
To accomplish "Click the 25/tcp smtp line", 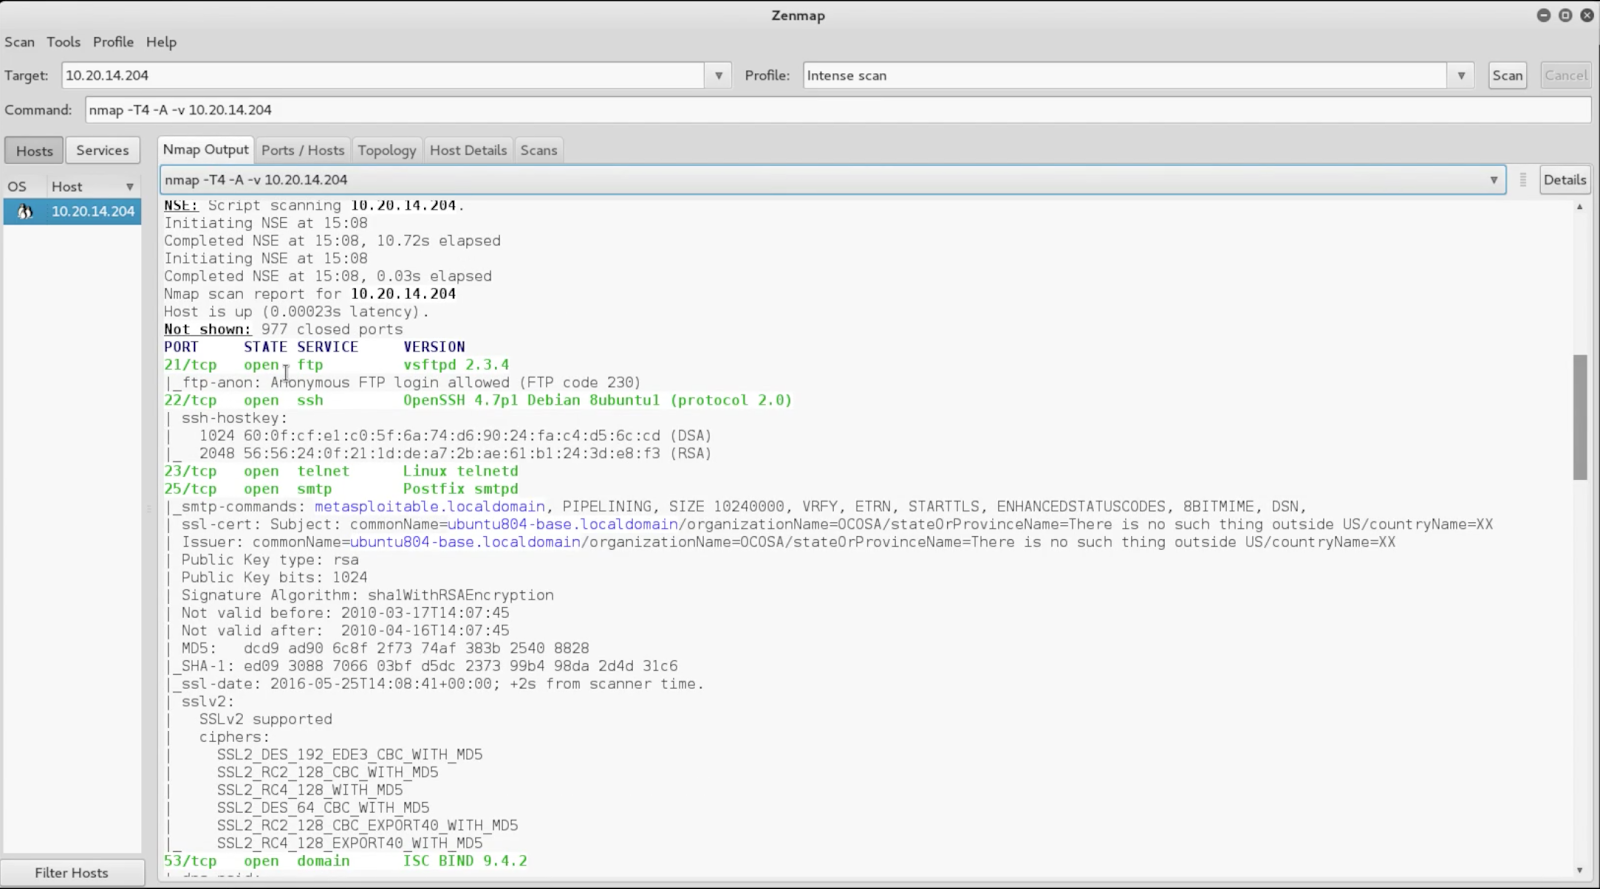I will (x=341, y=489).
